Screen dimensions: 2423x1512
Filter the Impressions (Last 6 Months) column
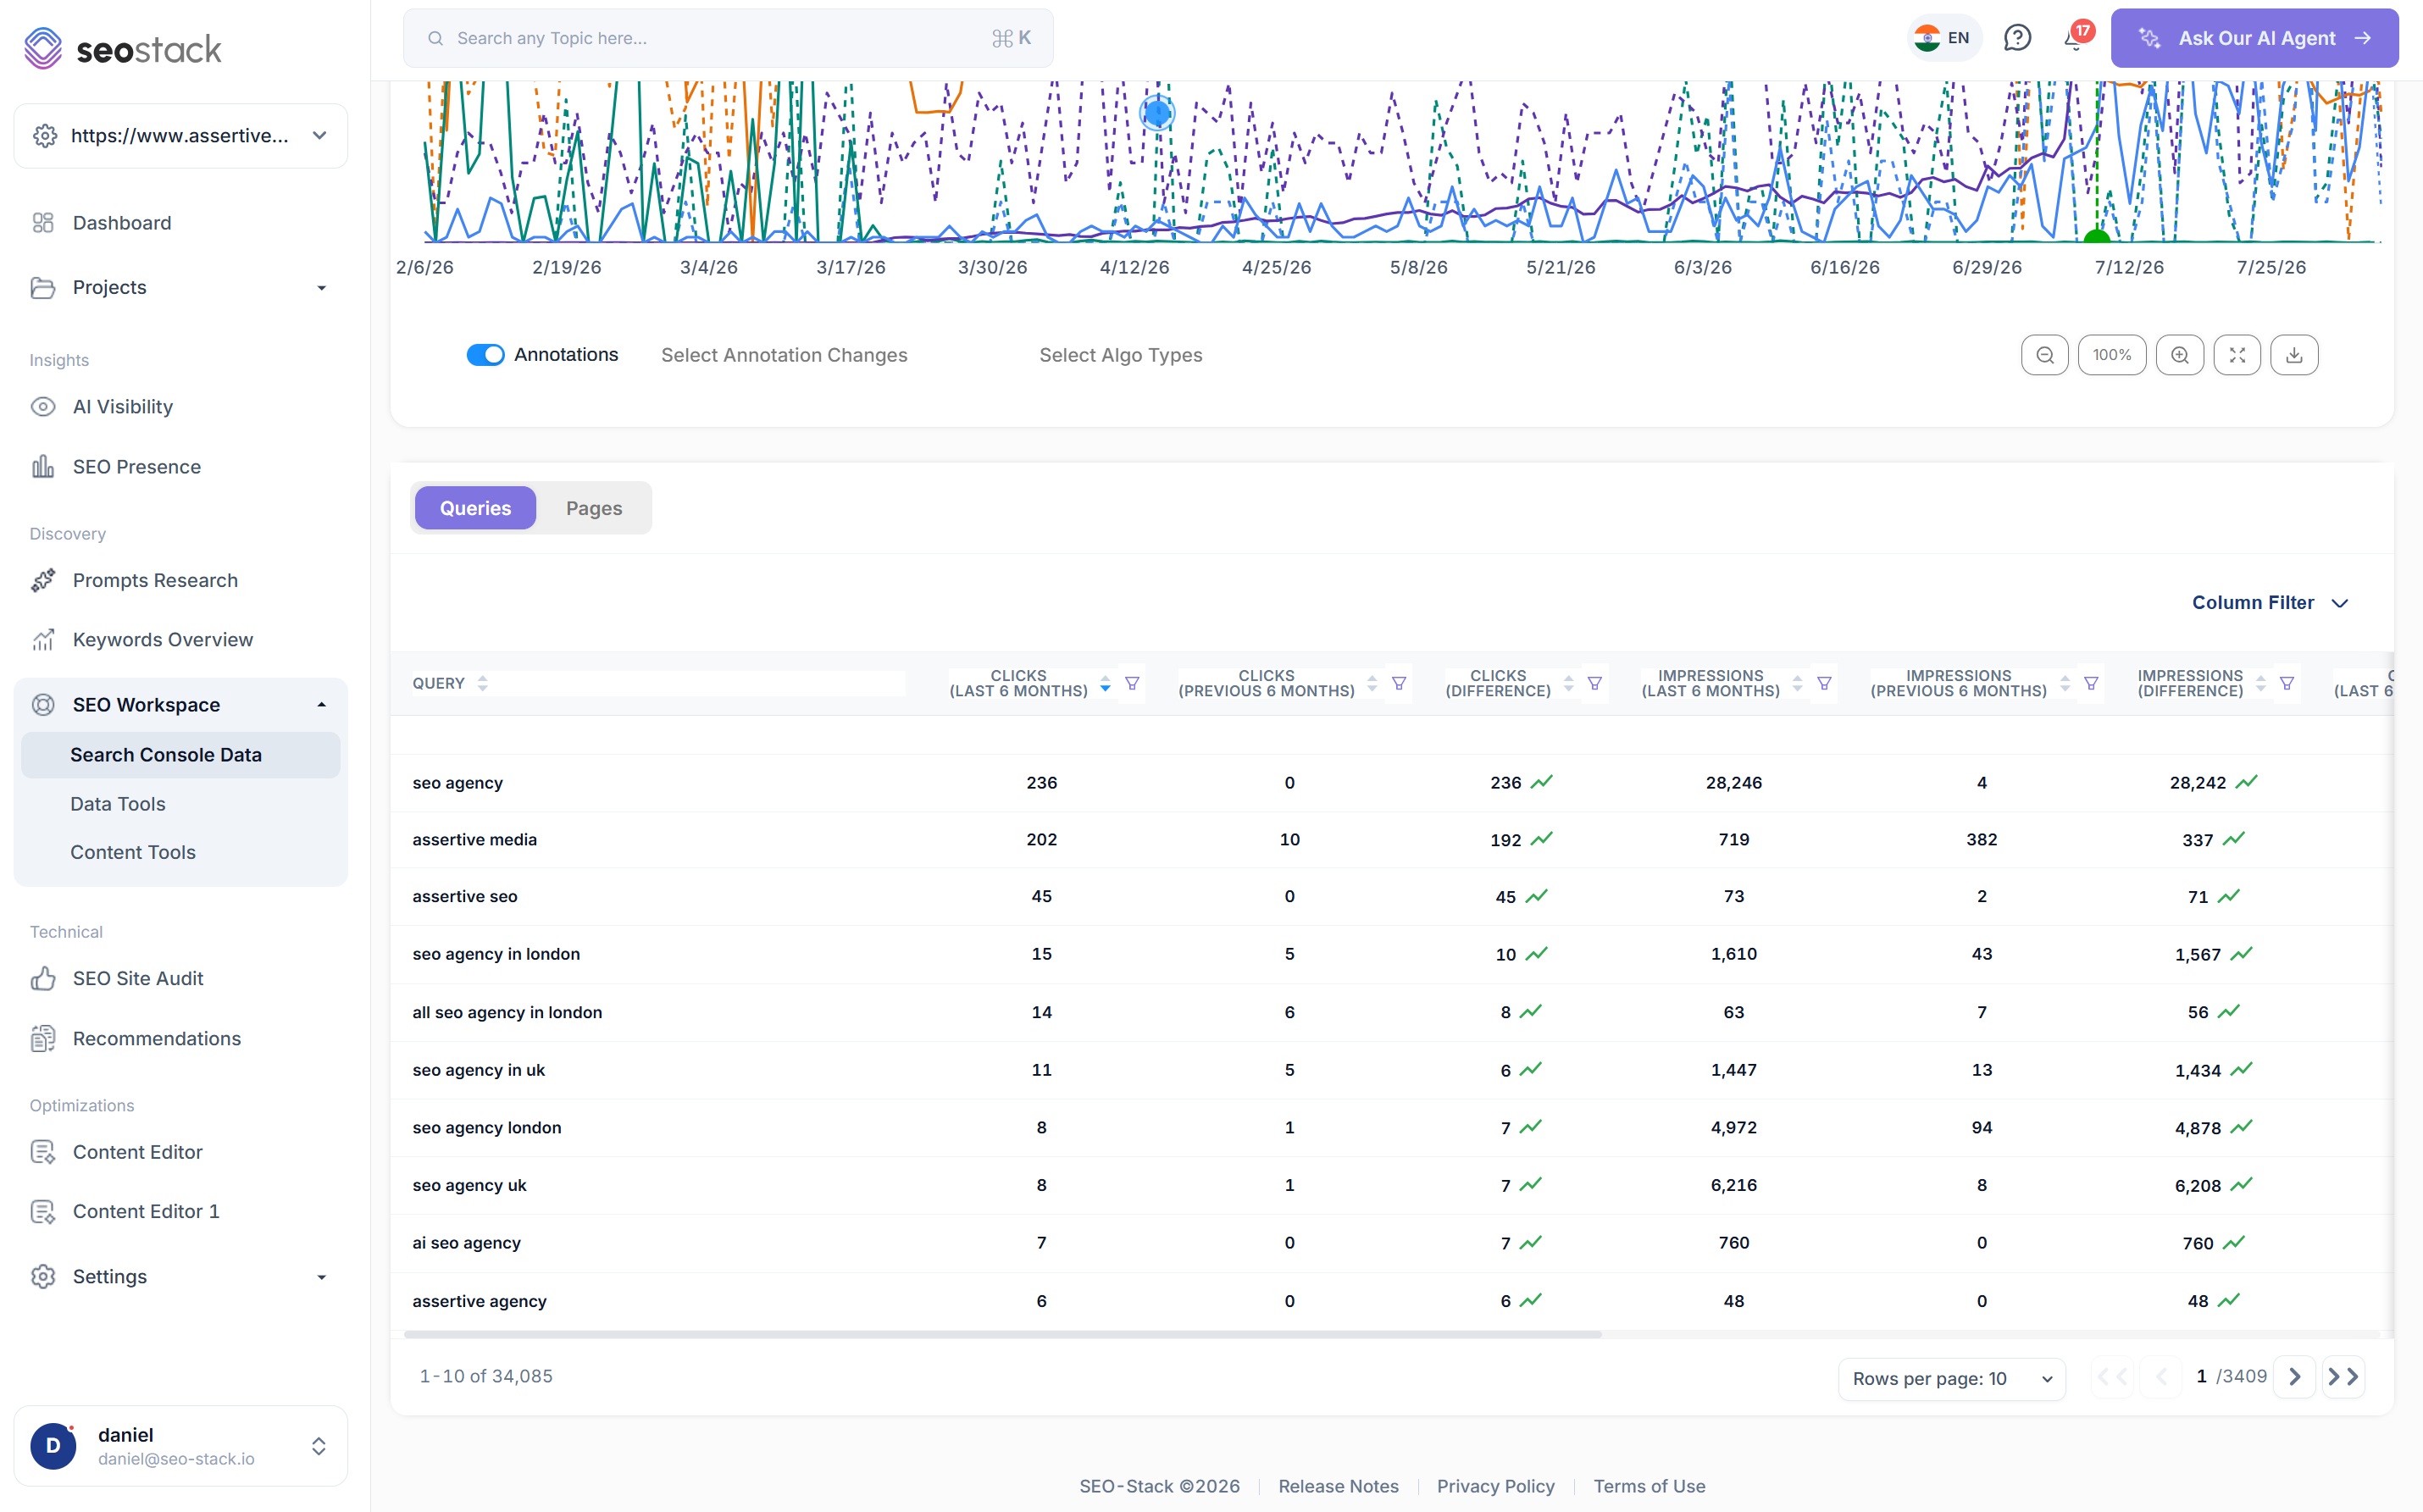(1824, 684)
